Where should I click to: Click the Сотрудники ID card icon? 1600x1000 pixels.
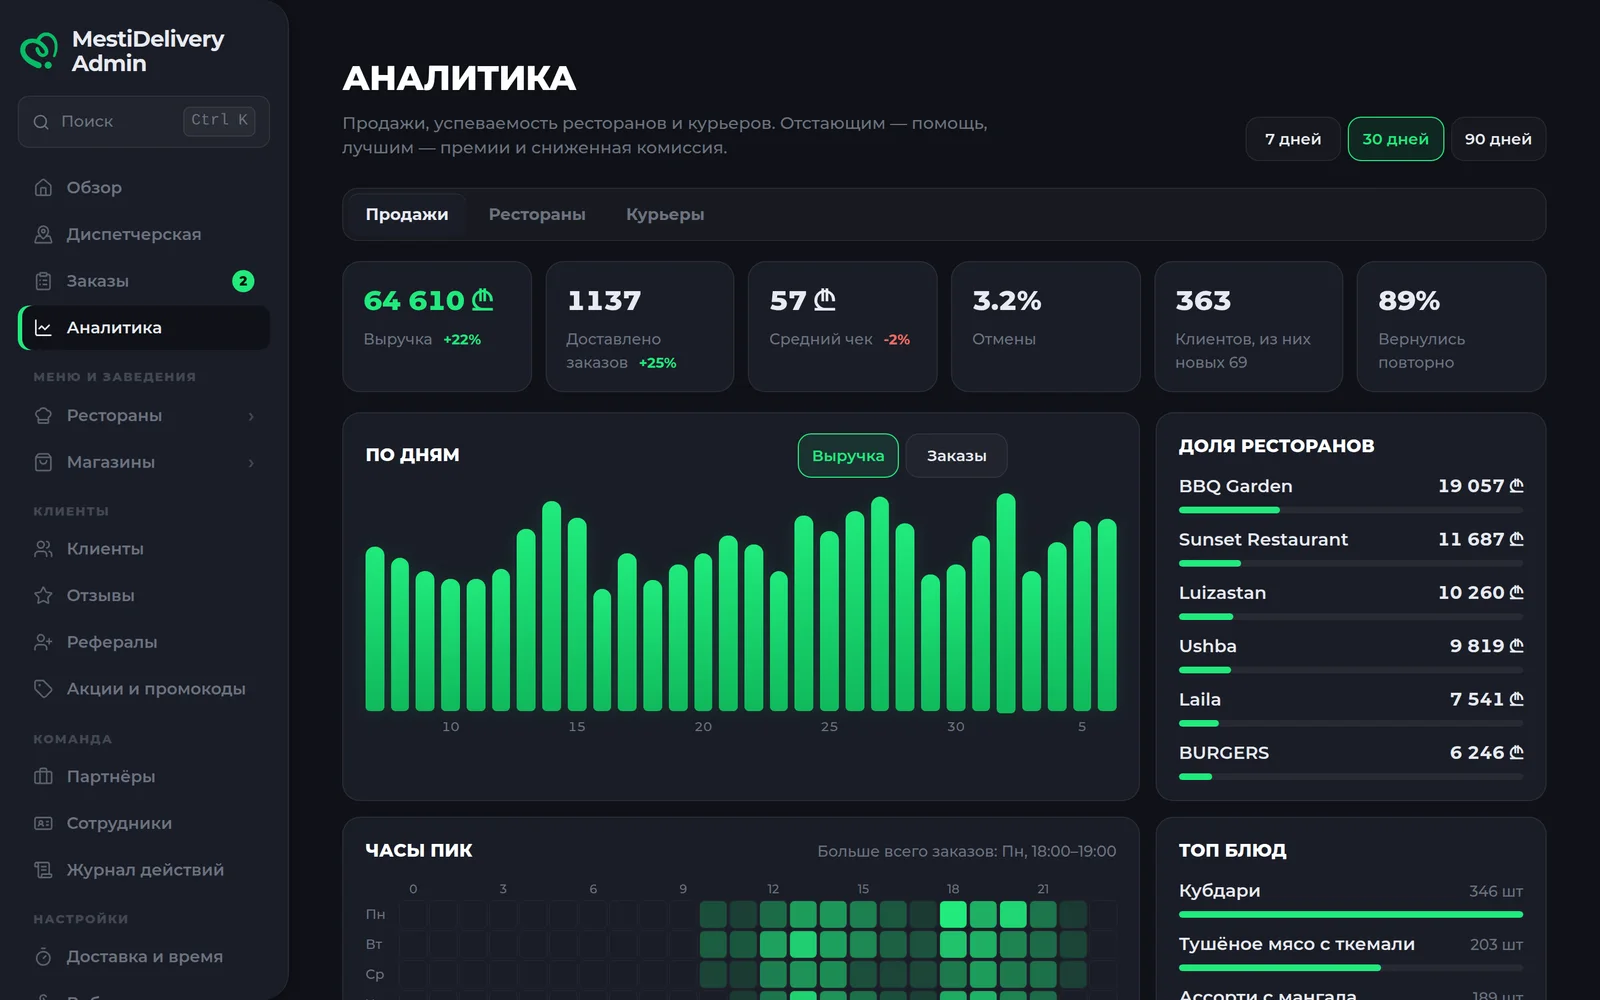point(43,823)
